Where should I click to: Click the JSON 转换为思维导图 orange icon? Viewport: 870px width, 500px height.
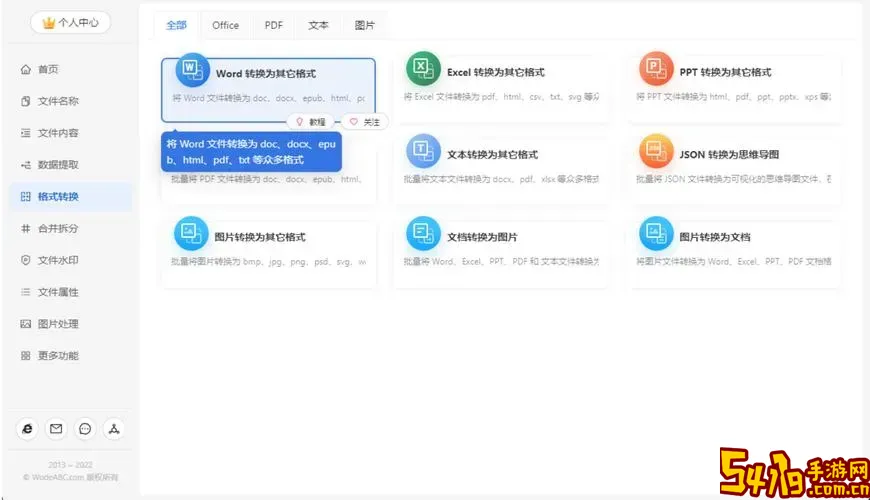pyautogui.click(x=656, y=150)
